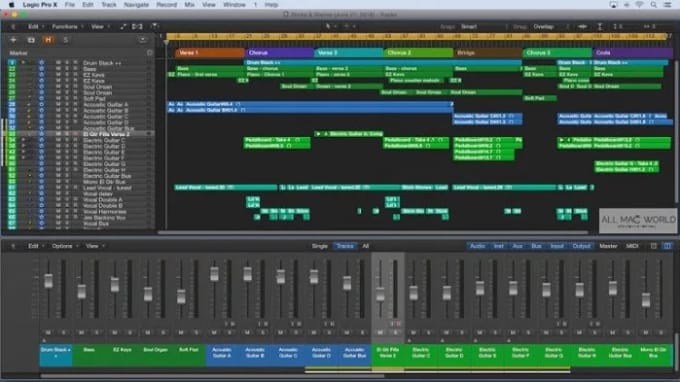
Task: Click the power icon on Acoustic Guitar B
Action: coord(42,111)
